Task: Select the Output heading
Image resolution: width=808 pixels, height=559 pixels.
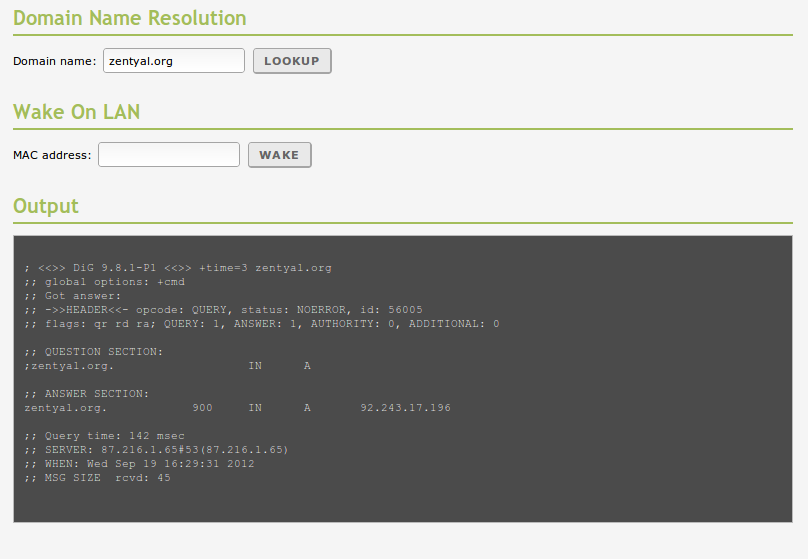Action: [46, 206]
